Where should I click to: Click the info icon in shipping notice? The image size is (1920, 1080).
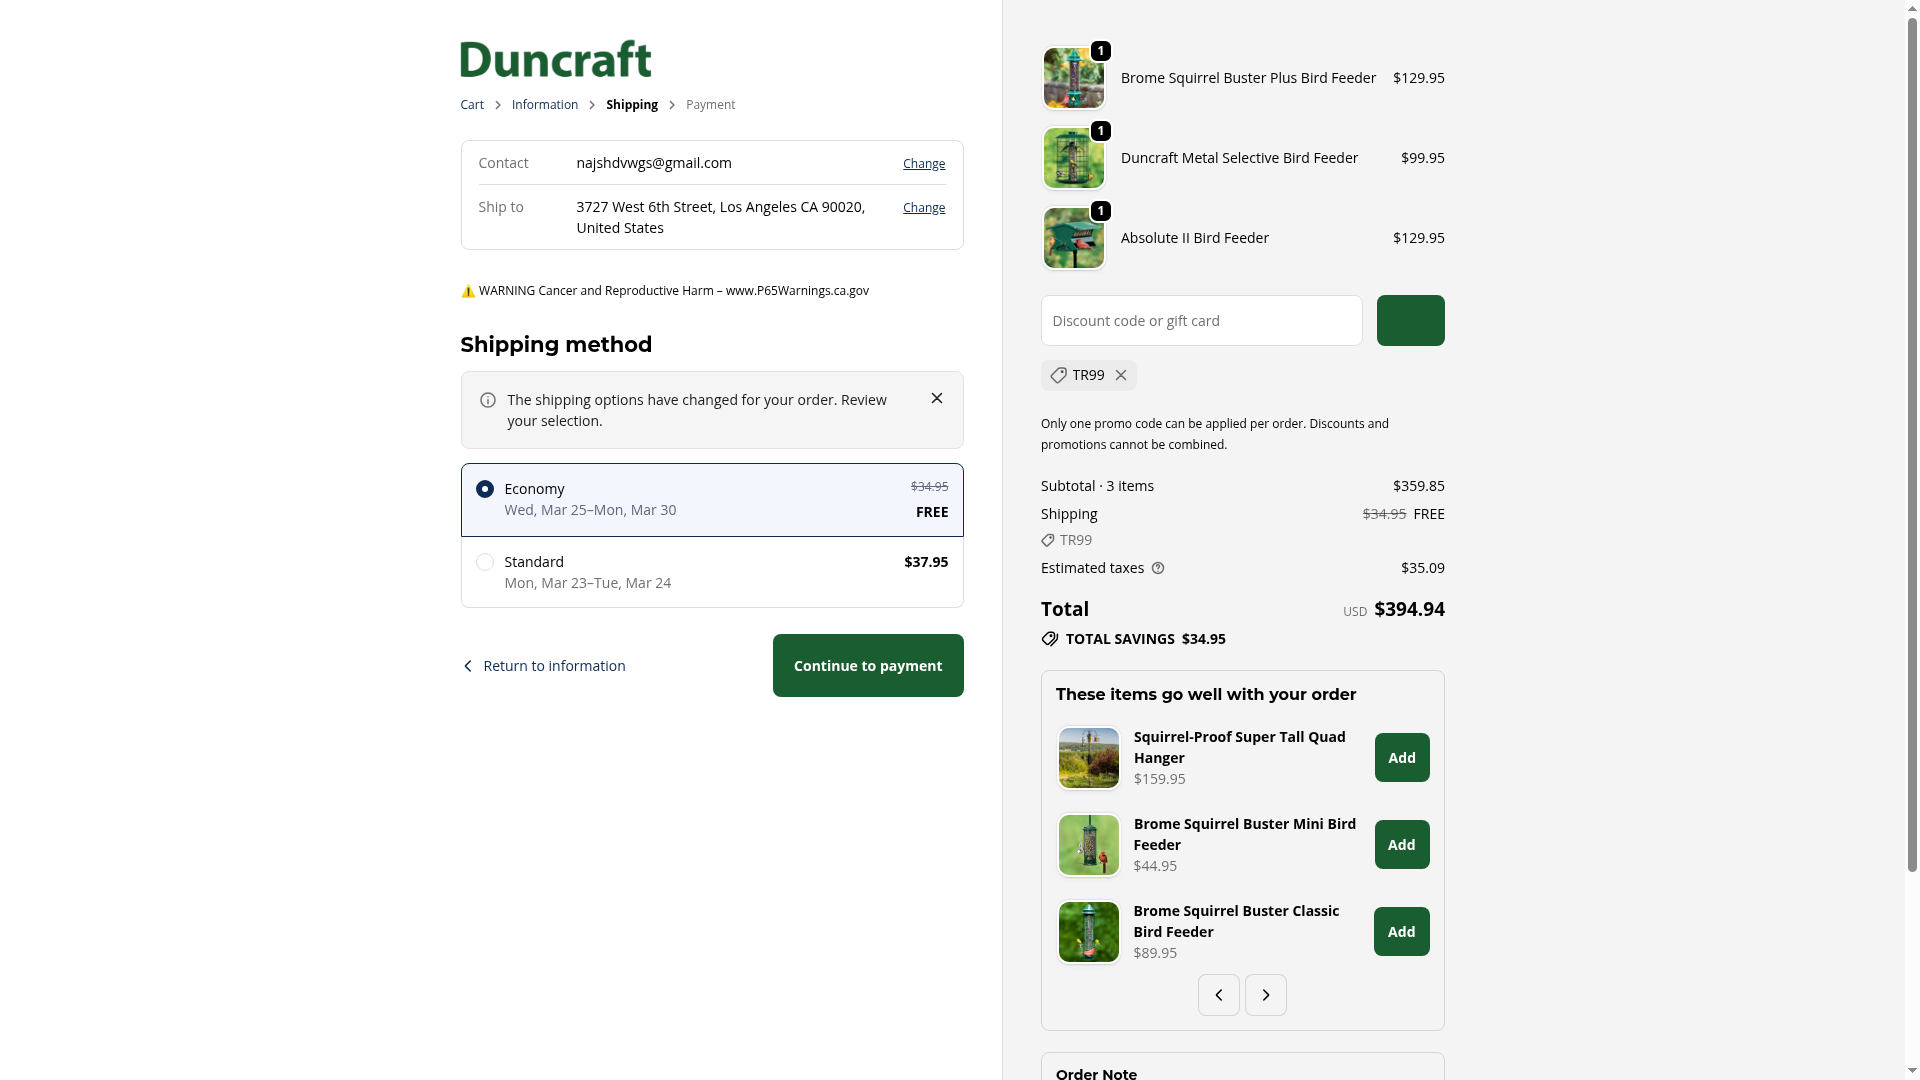coord(488,400)
